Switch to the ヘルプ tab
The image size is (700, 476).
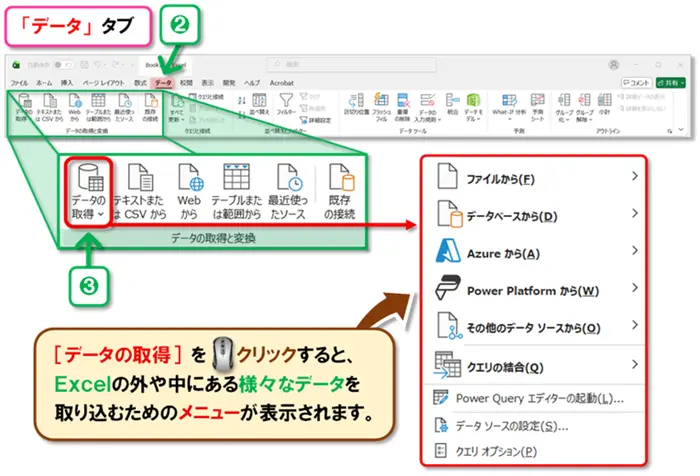click(252, 83)
